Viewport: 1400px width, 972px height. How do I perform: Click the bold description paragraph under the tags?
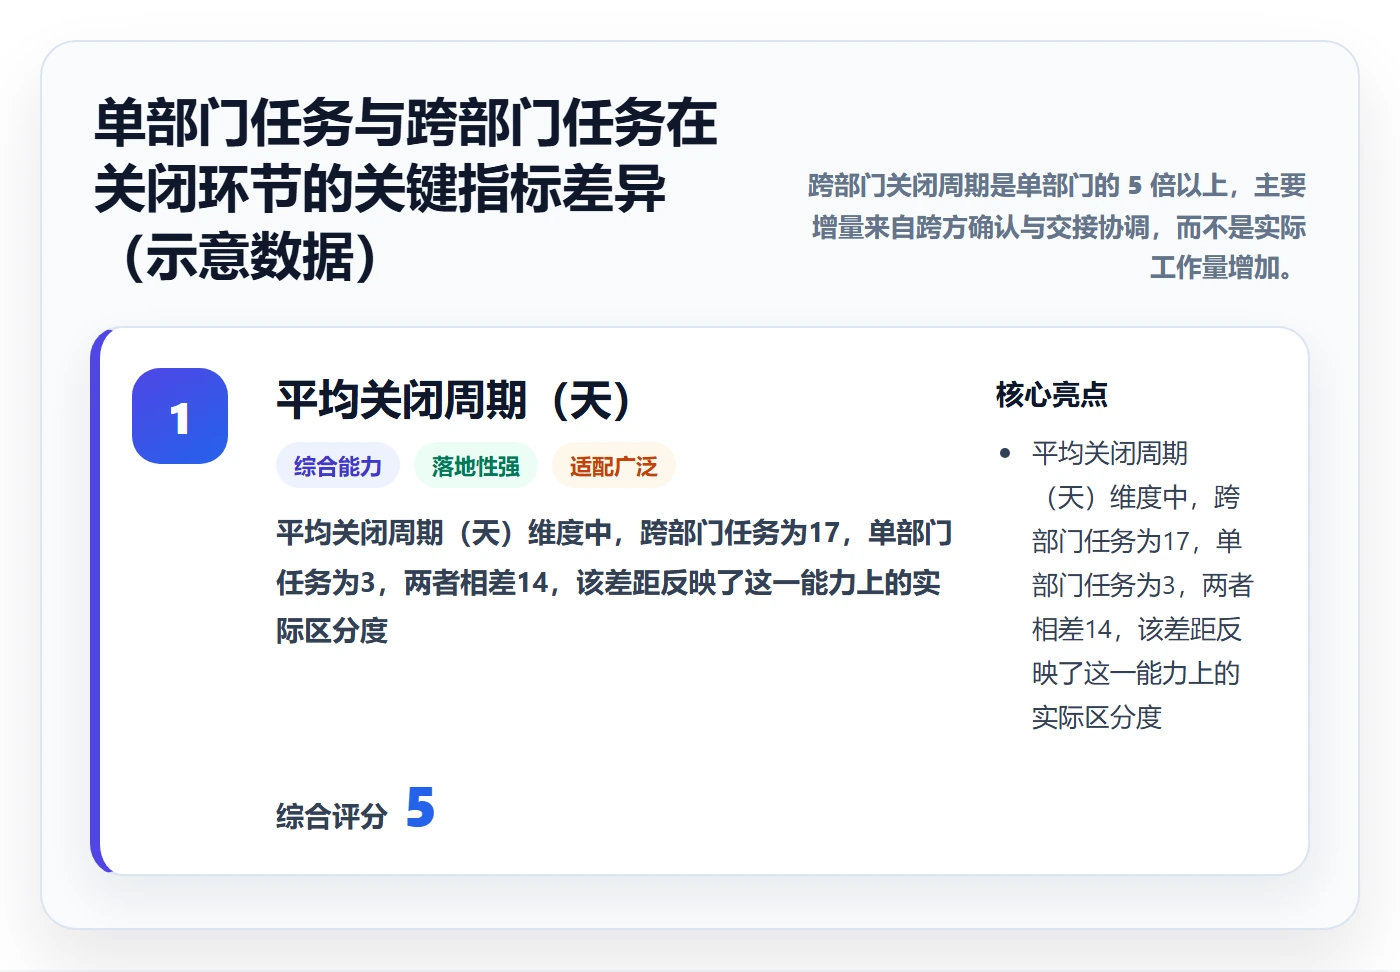[x=614, y=581]
